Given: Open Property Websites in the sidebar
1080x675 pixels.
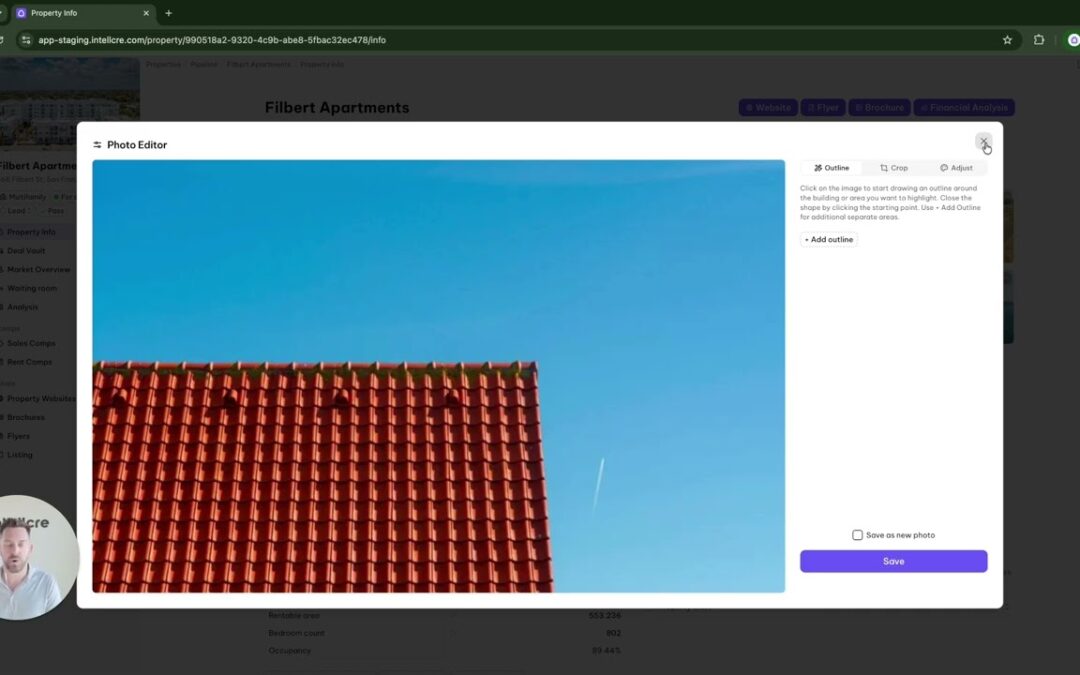Looking at the screenshot, I should point(39,399).
